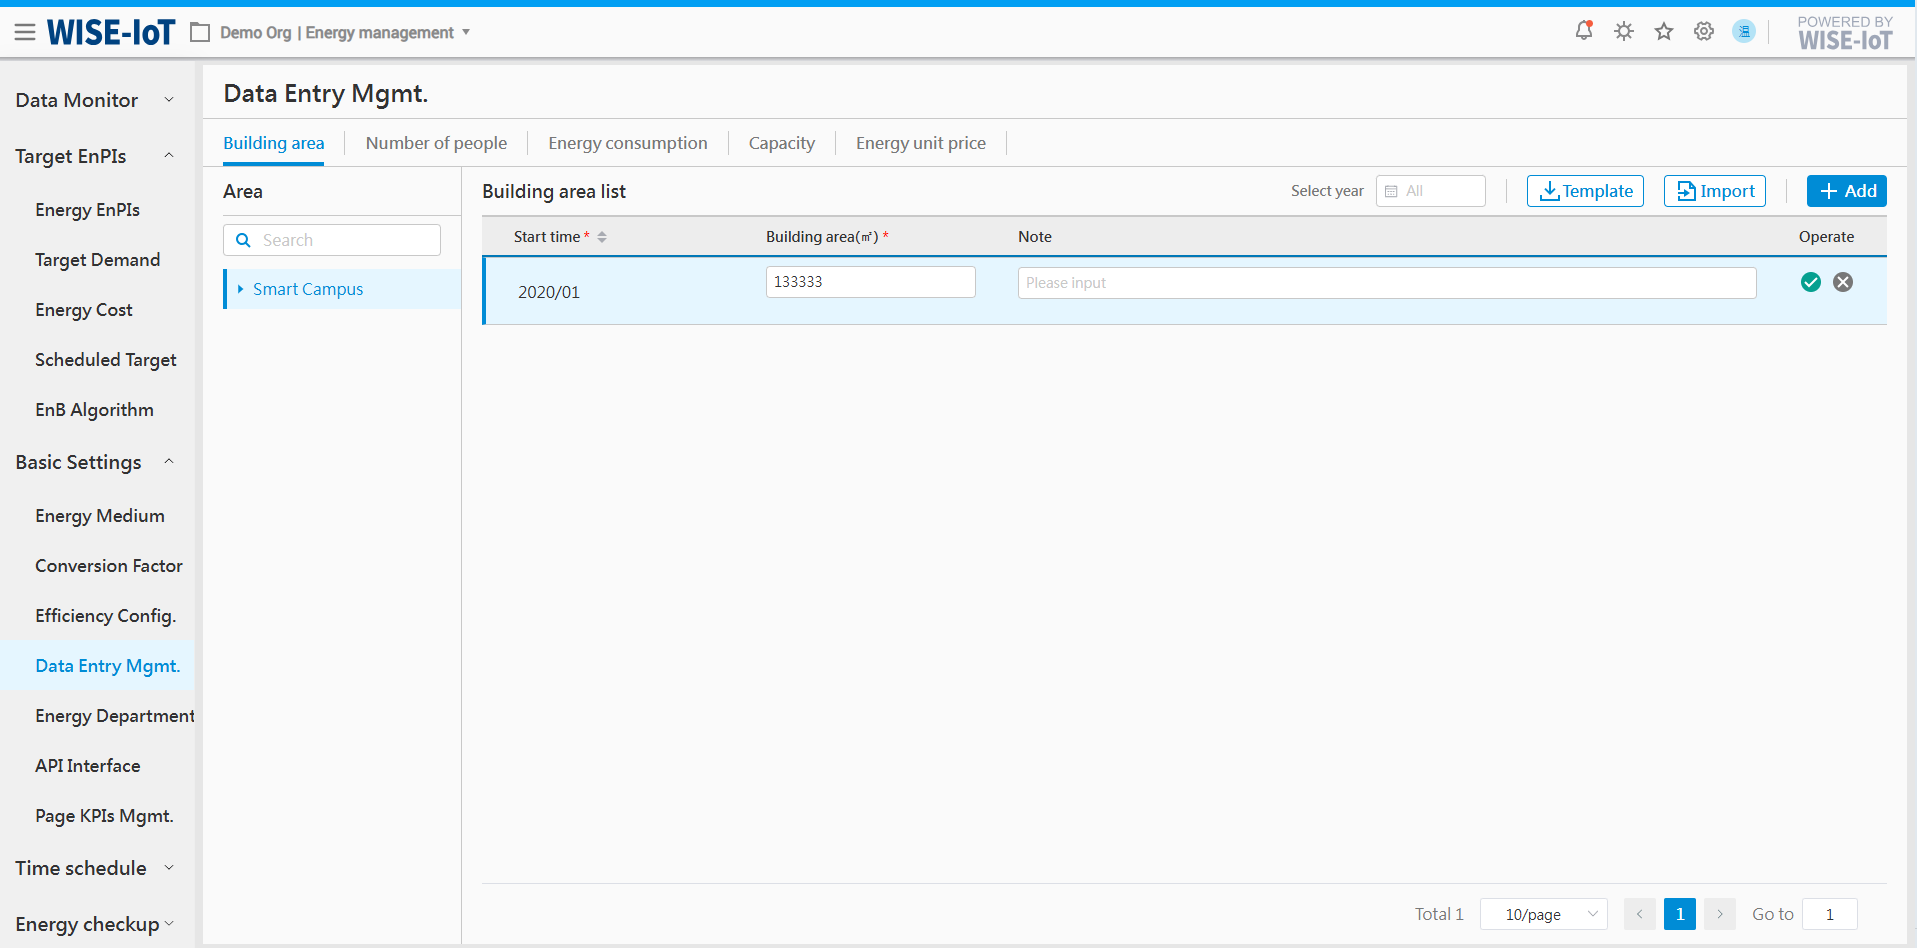Click the Note input field

[x=1386, y=283]
